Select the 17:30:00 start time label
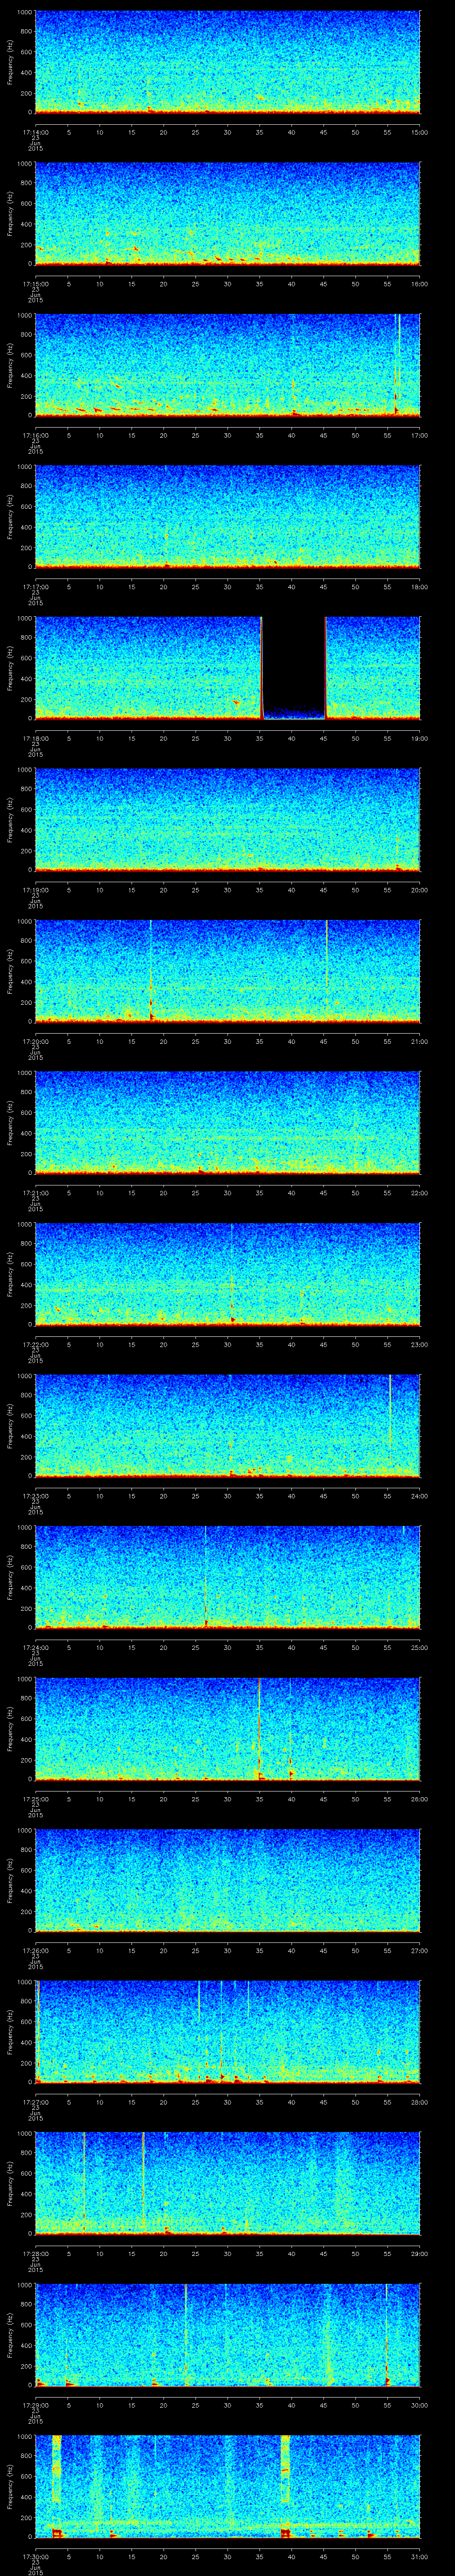This screenshot has width=455, height=2576. point(35,2556)
